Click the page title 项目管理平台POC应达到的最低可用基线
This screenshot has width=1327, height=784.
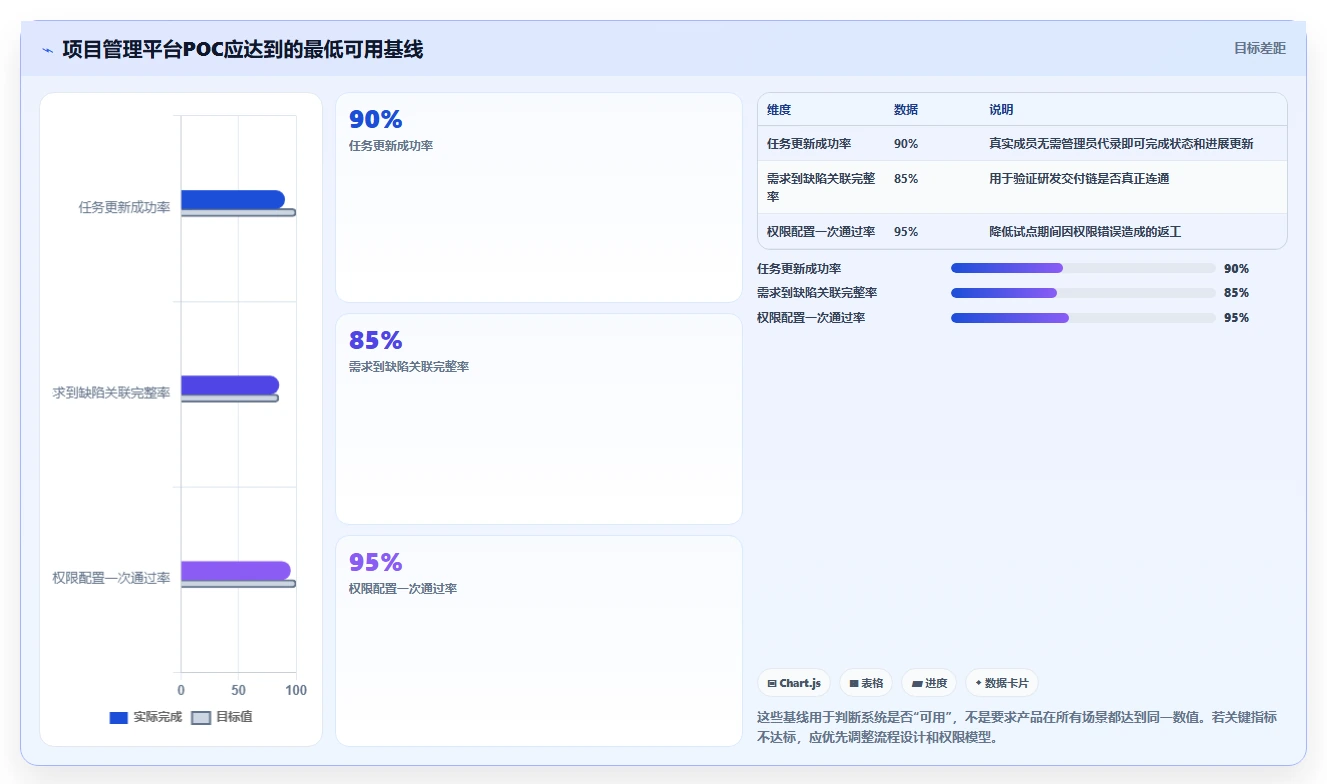click(242, 49)
